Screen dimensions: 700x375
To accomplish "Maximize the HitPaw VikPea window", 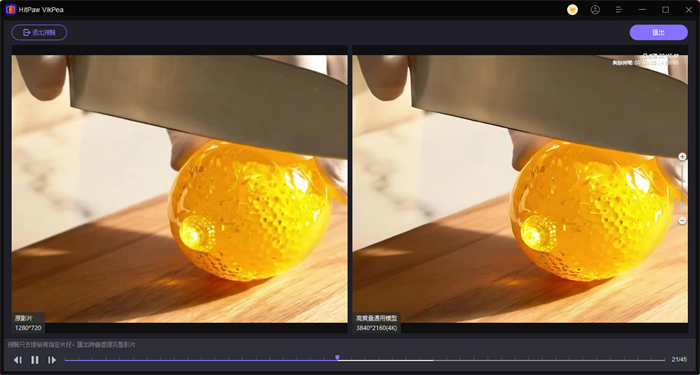I will pos(665,10).
